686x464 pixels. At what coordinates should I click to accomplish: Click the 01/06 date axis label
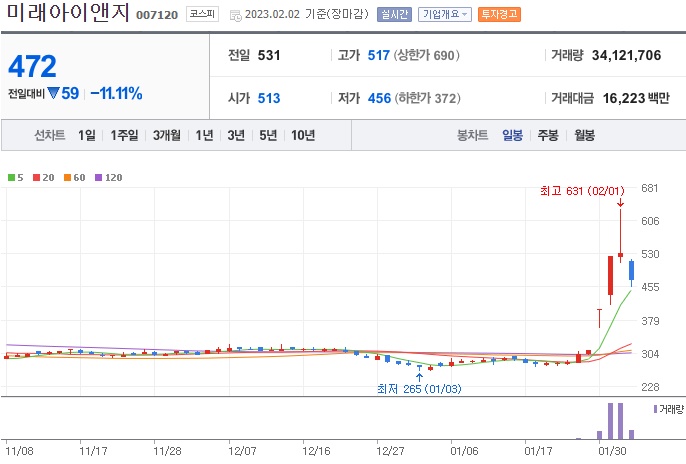pyautogui.click(x=464, y=451)
